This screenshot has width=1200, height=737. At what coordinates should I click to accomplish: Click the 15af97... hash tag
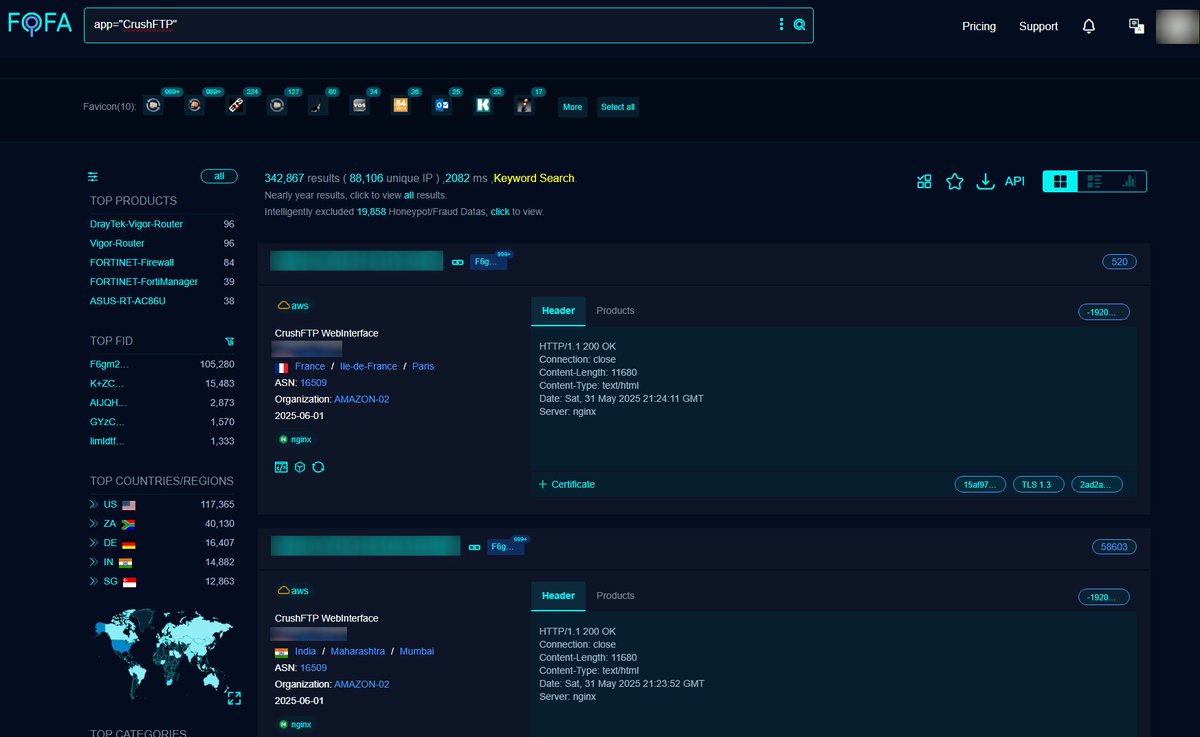[x=979, y=484]
